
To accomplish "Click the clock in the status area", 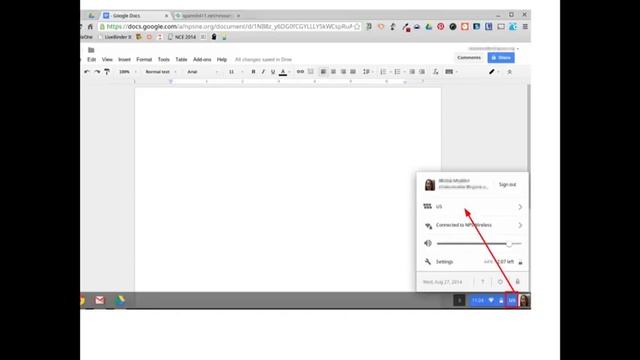I will [x=478, y=301].
